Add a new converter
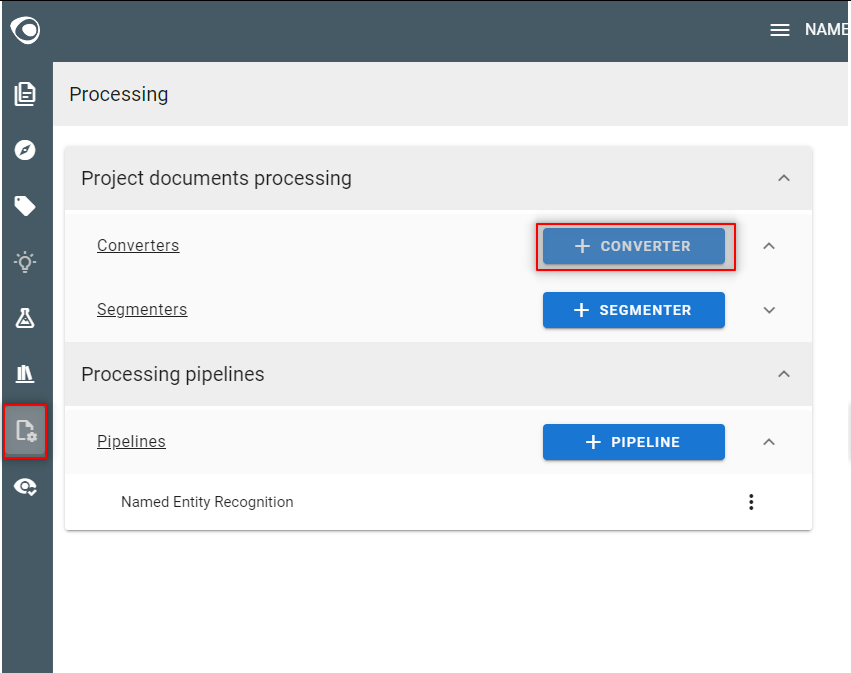Image resolution: width=851 pixels, height=673 pixels. point(634,246)
